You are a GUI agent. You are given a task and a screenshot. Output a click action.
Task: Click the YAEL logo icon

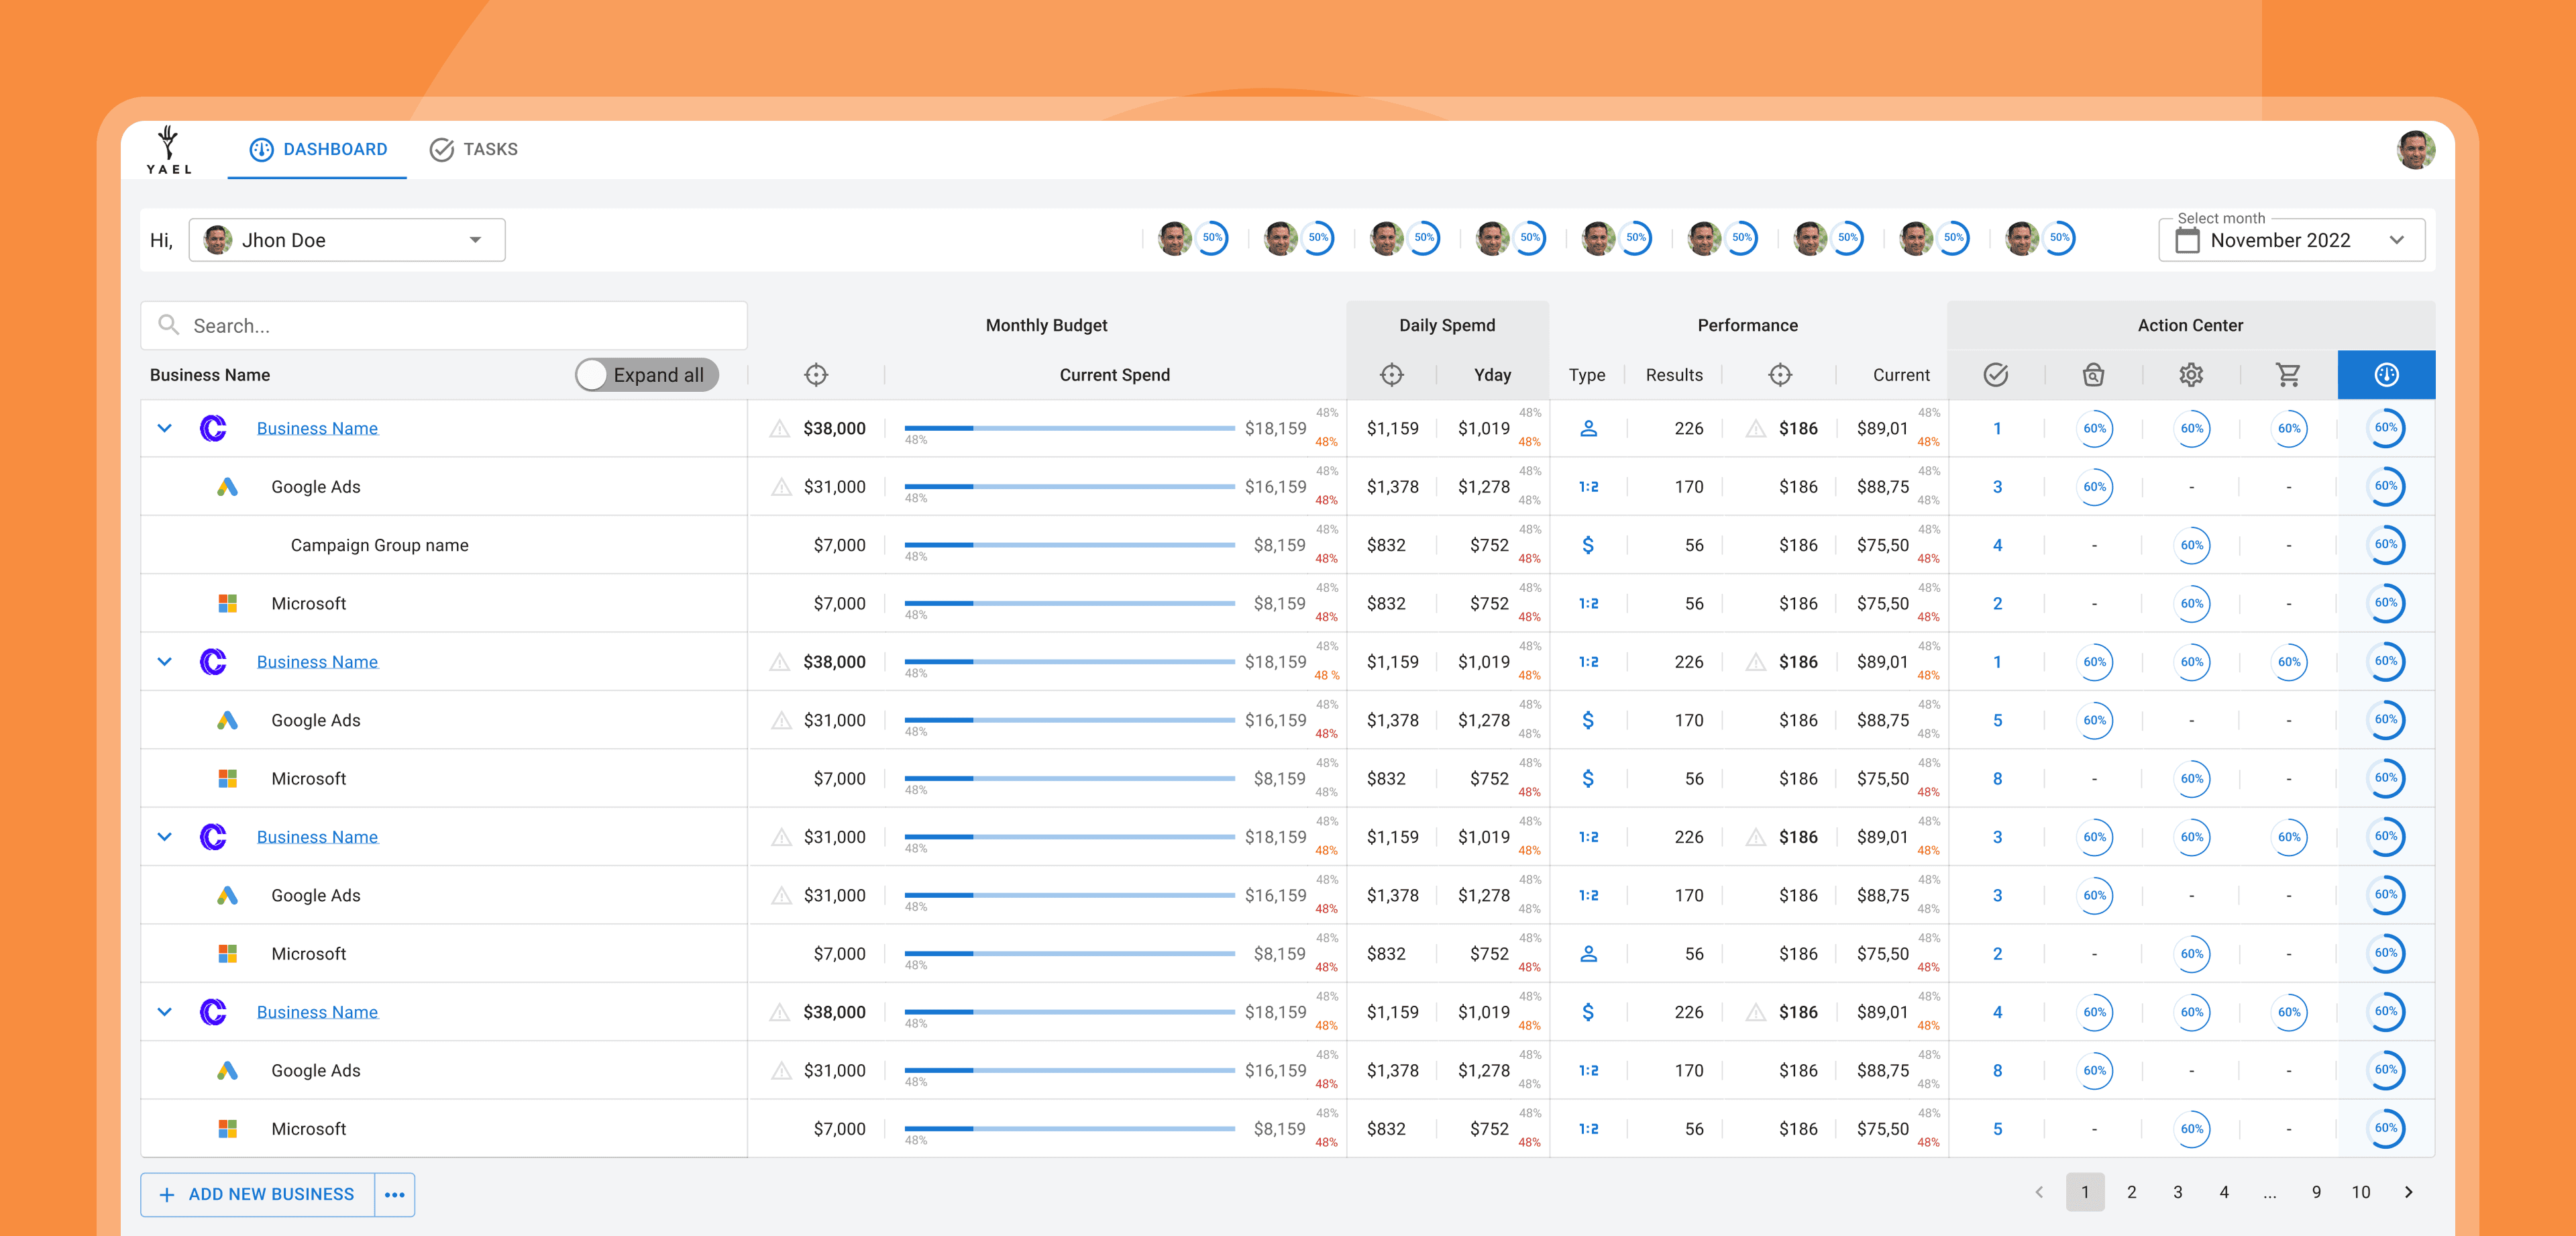[169, 150]
